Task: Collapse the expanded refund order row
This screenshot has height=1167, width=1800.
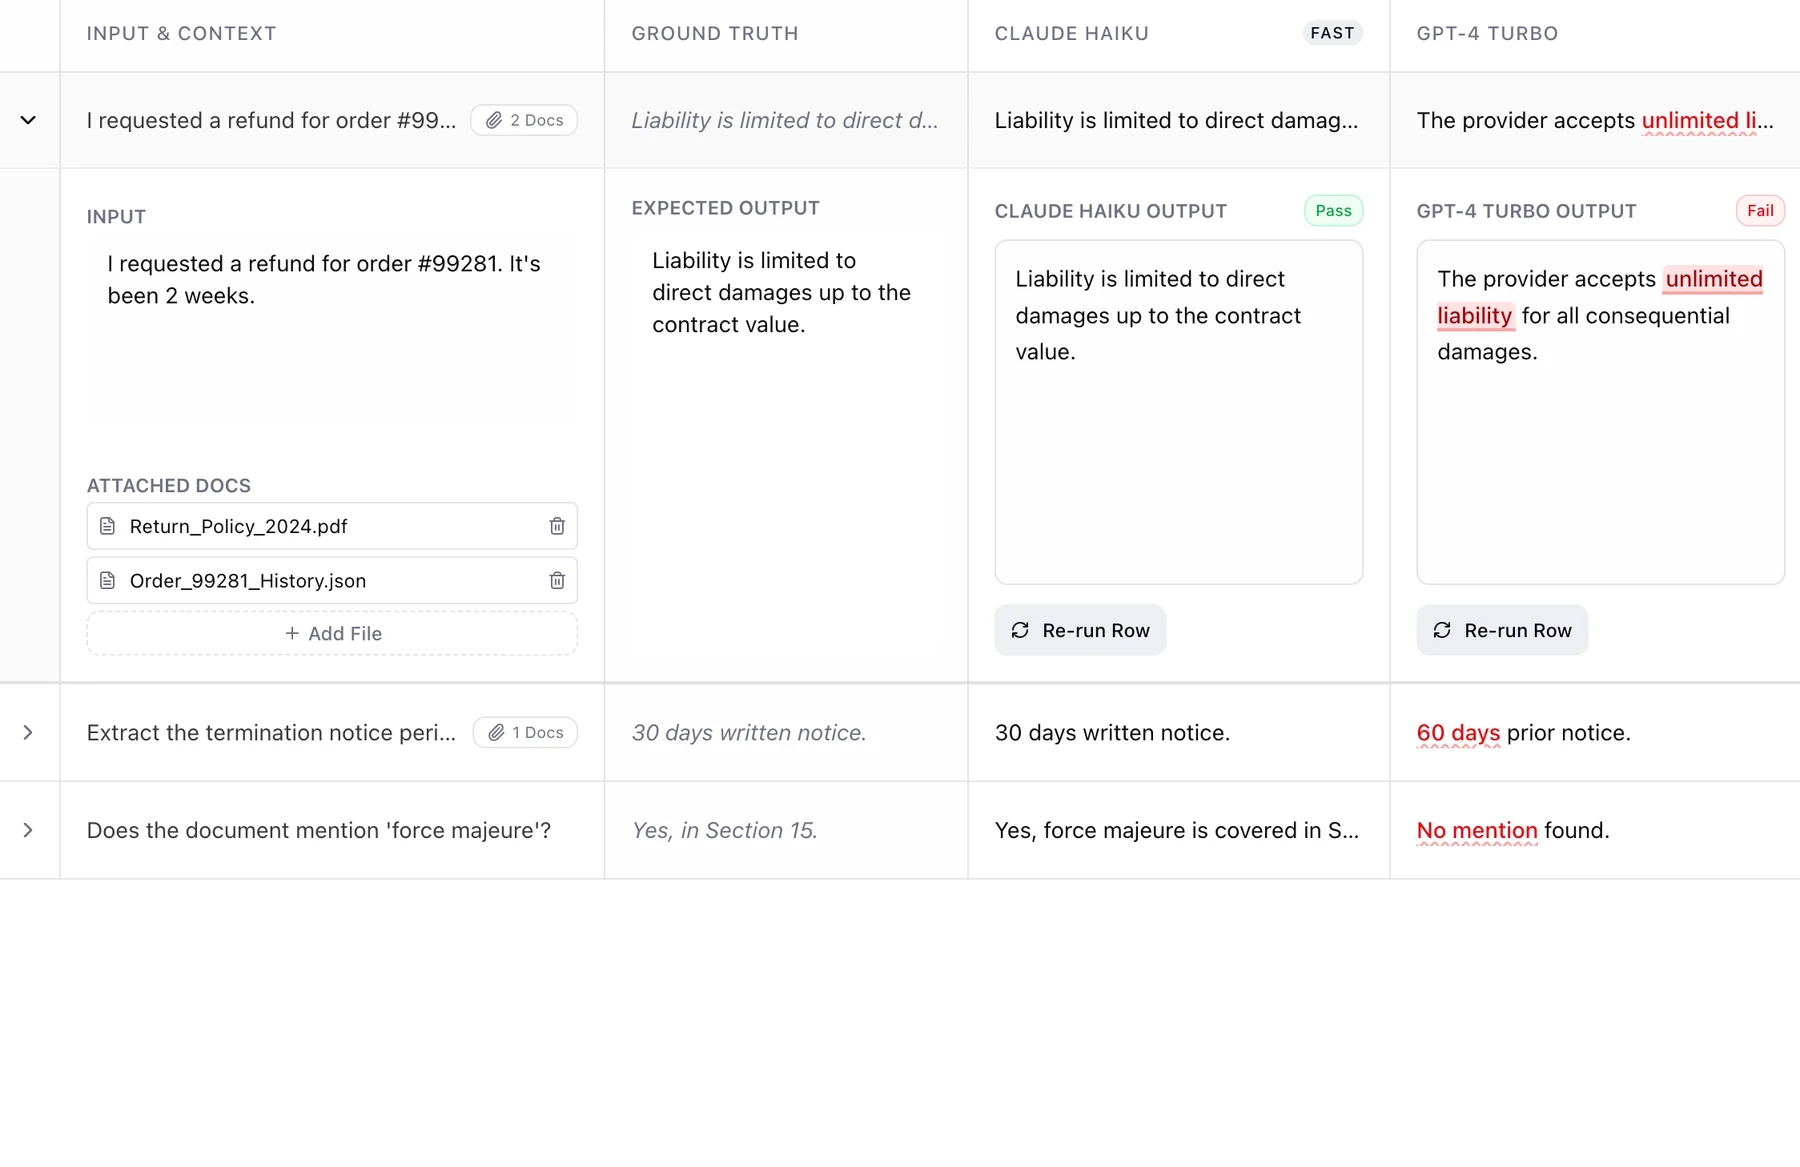Action: pos(28,120)
